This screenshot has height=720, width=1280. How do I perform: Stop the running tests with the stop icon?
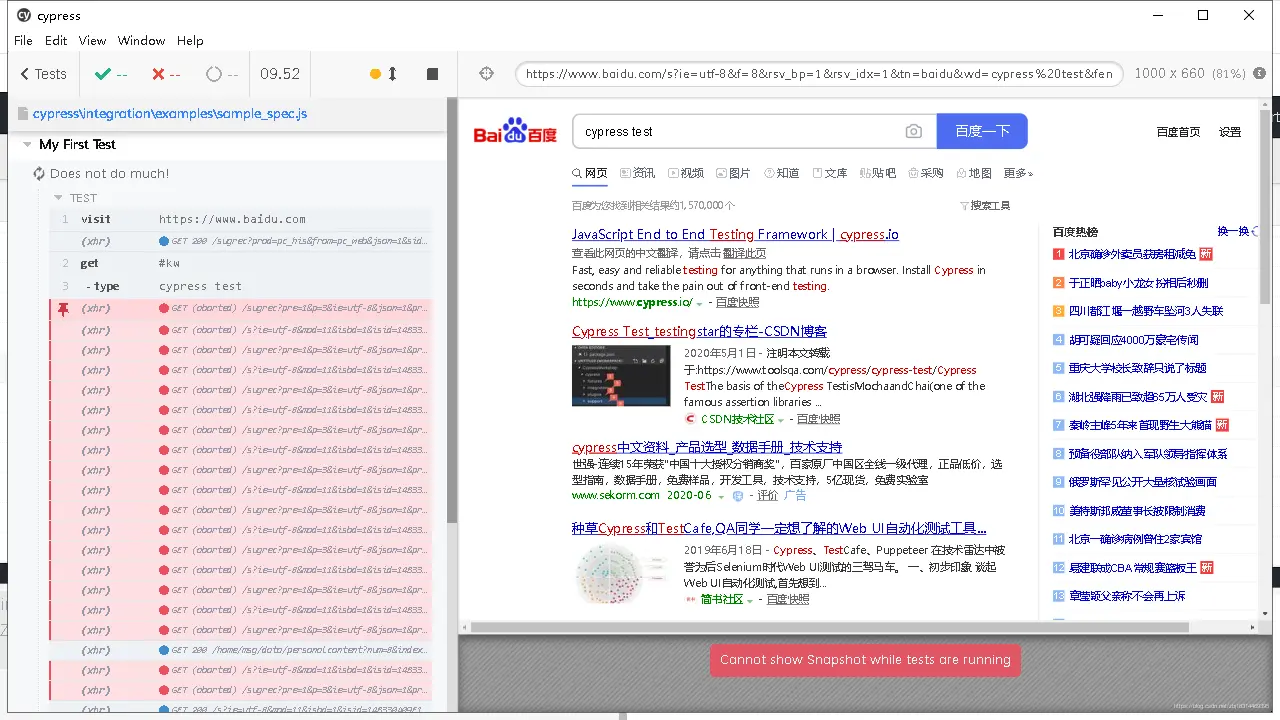[432, 73]
